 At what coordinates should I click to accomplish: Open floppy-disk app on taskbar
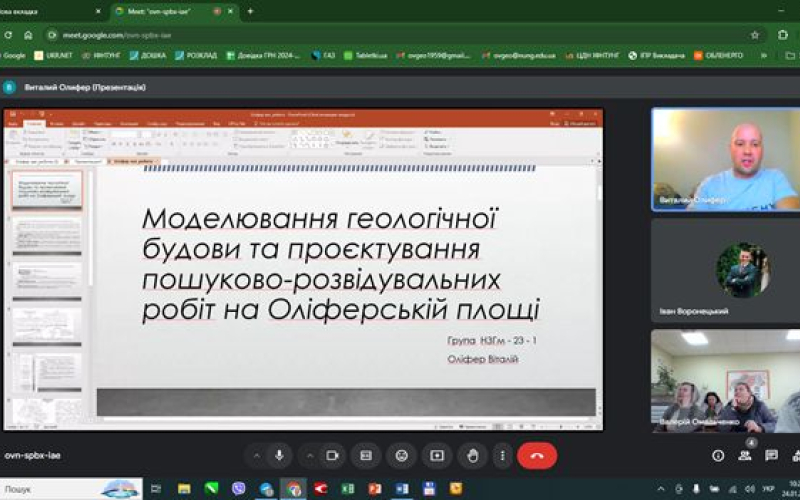point(429,489)
